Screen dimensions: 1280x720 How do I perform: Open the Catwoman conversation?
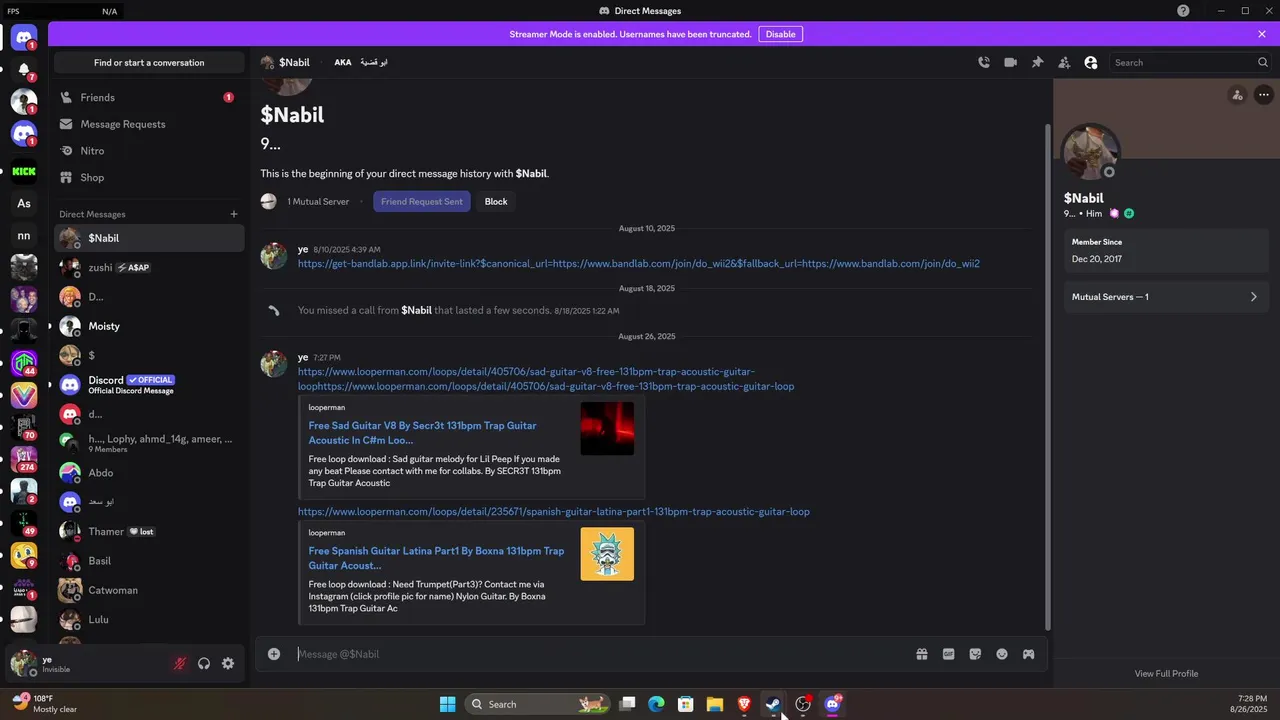pyautogui.click(x=149, y=590)
